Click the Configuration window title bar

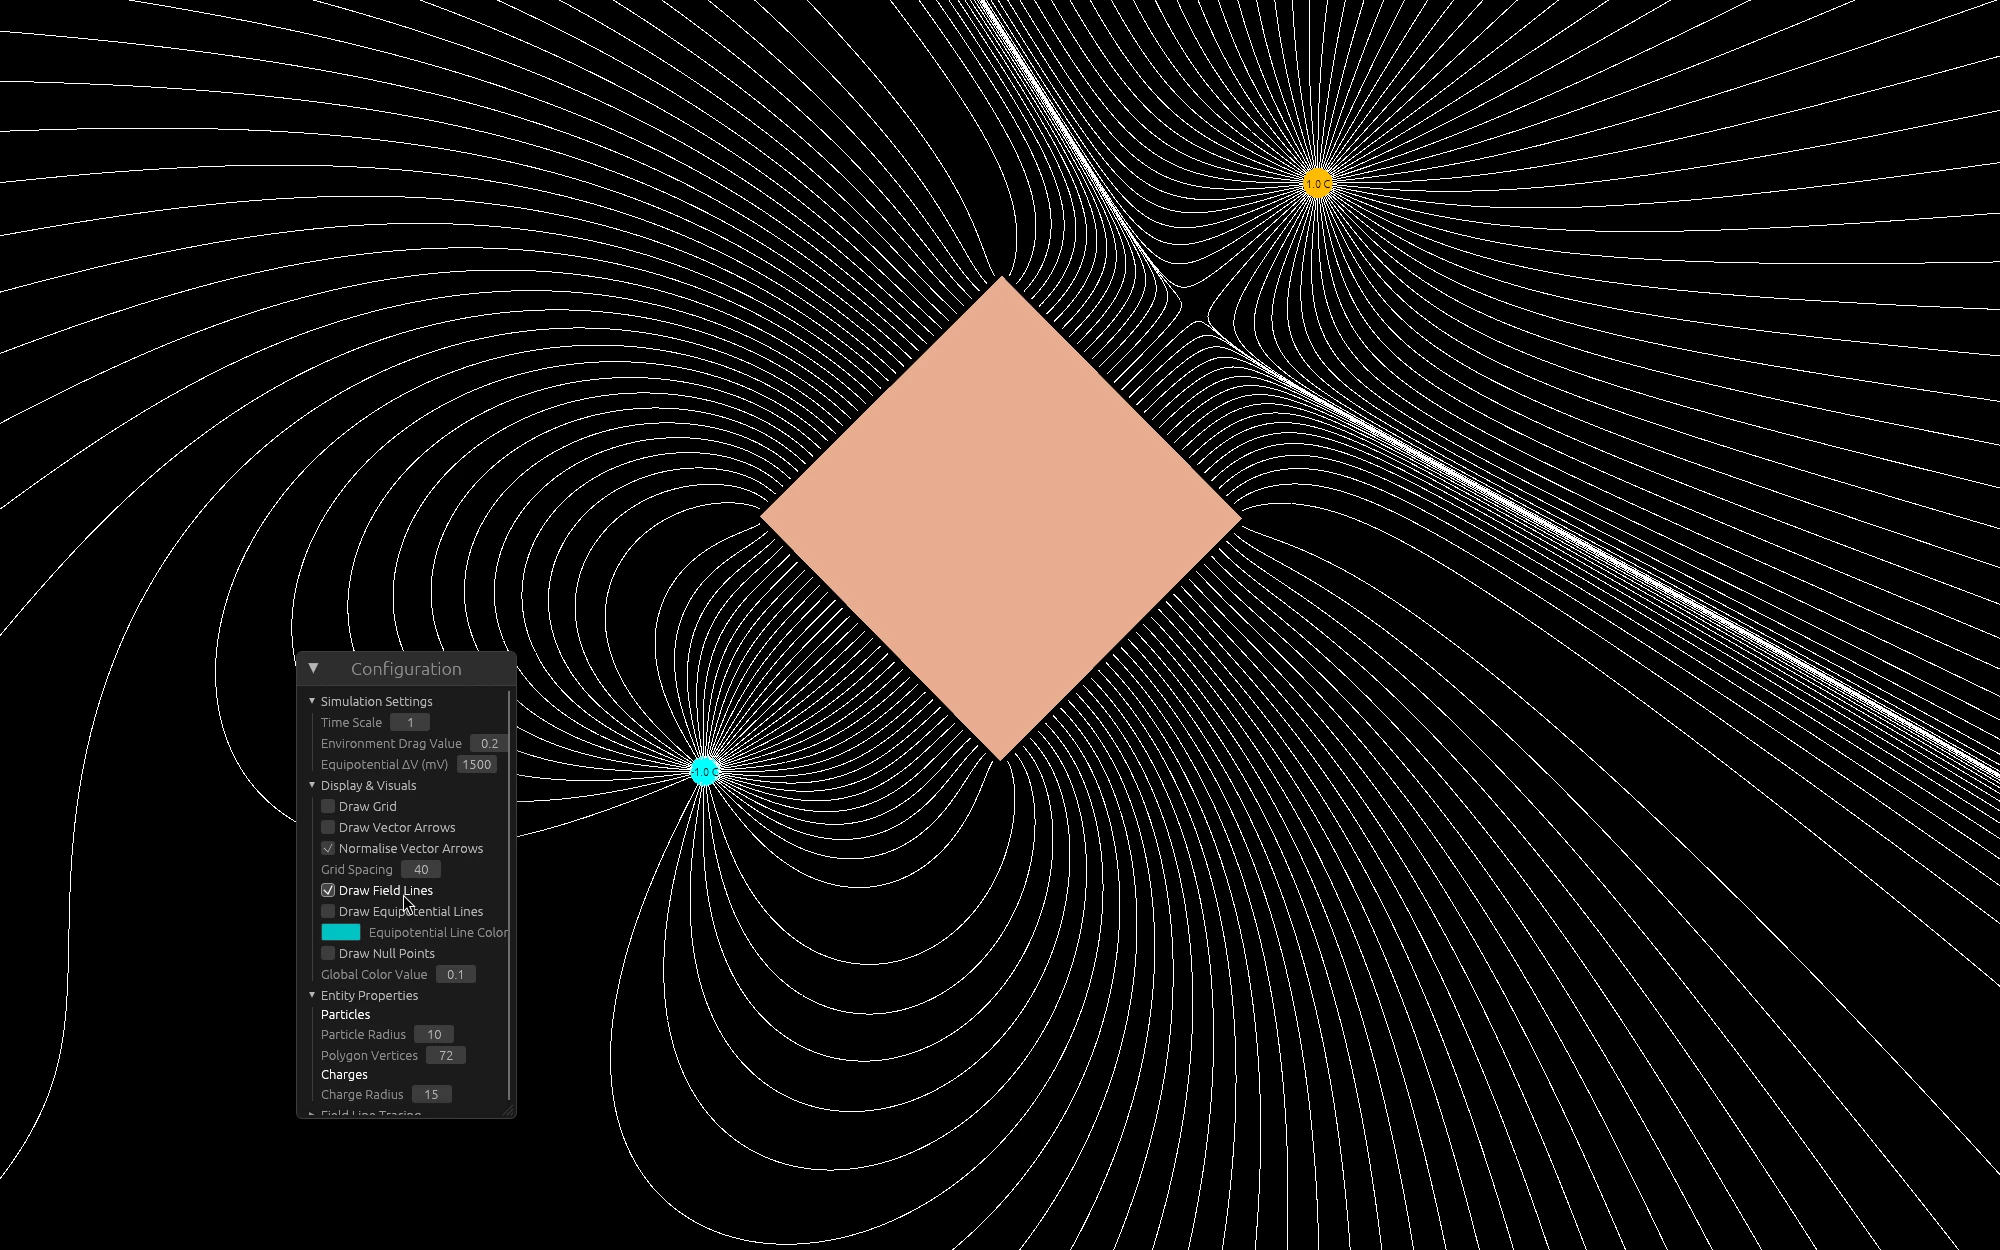point(406,668)
